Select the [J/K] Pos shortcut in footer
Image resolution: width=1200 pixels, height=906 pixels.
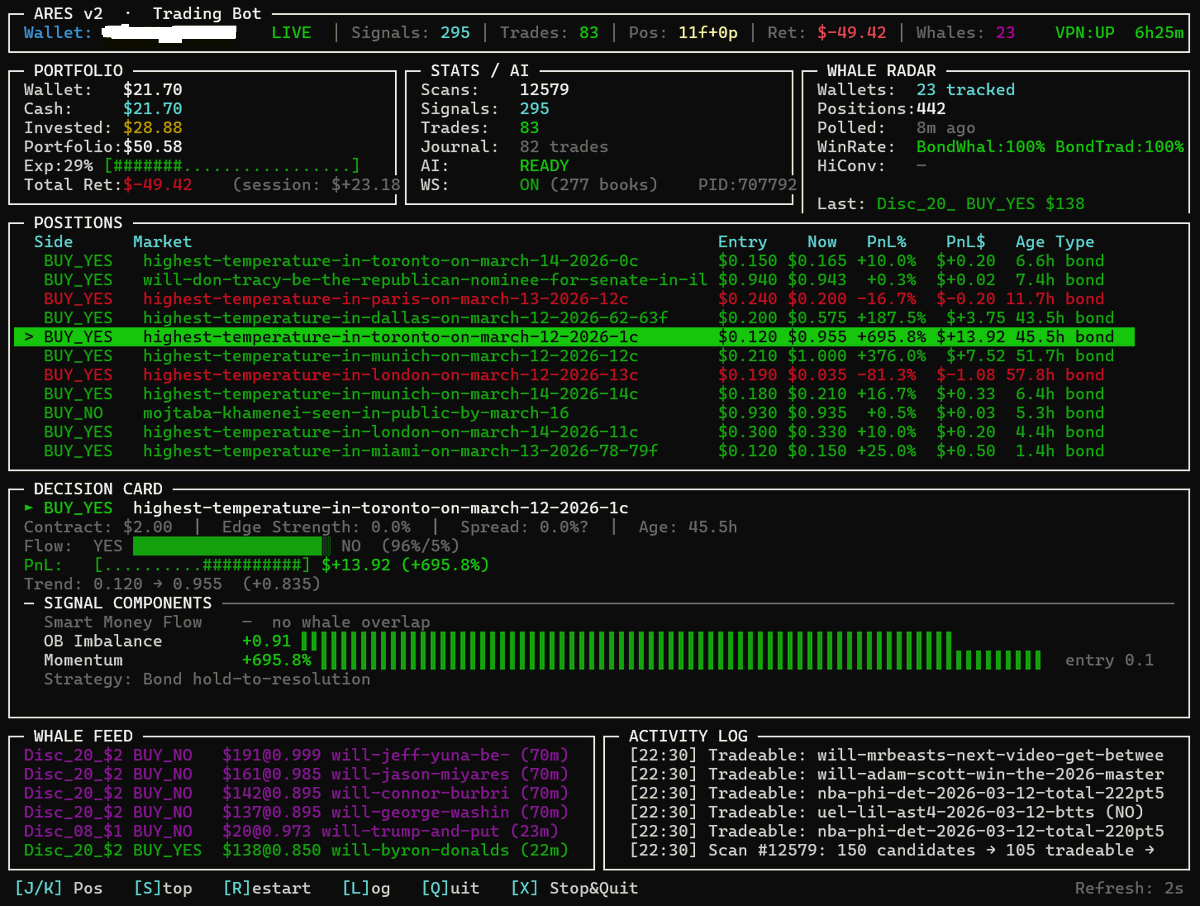(x=59, y=888)
